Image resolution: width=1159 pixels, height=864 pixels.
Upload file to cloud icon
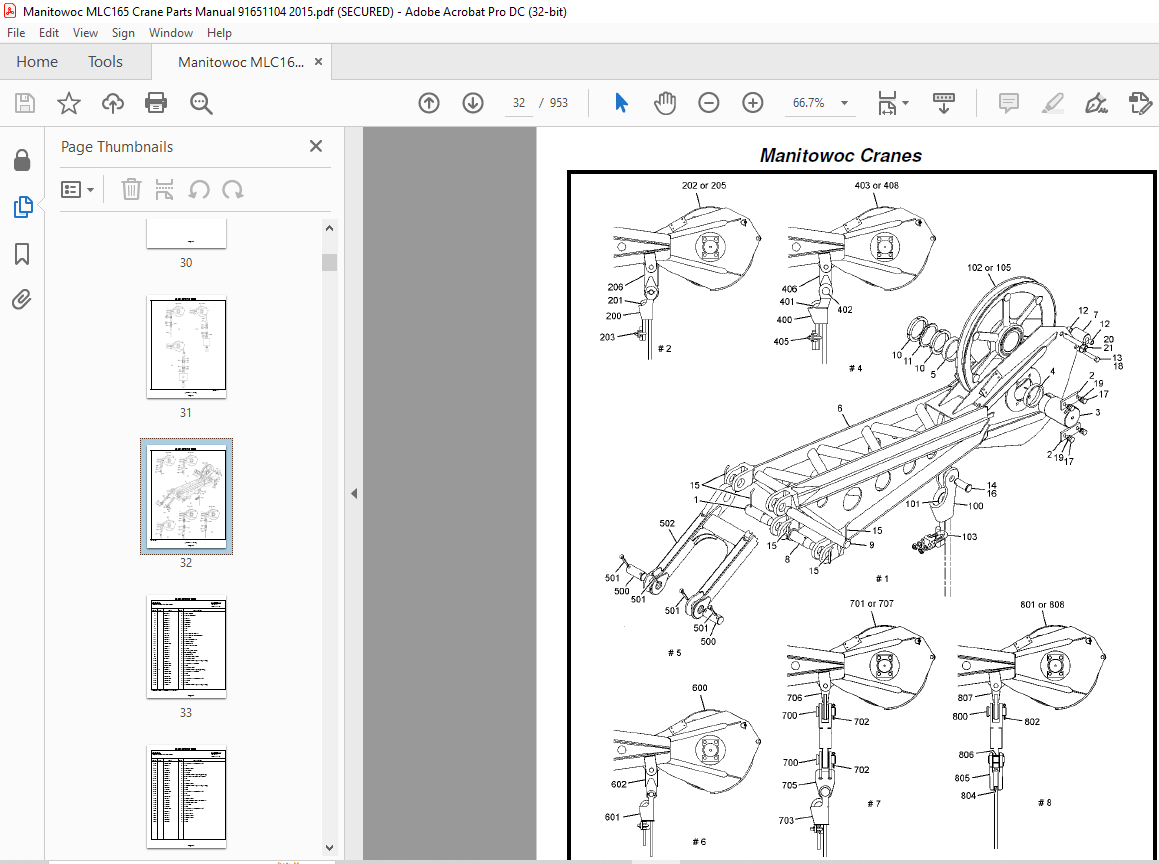coord(112,103)
